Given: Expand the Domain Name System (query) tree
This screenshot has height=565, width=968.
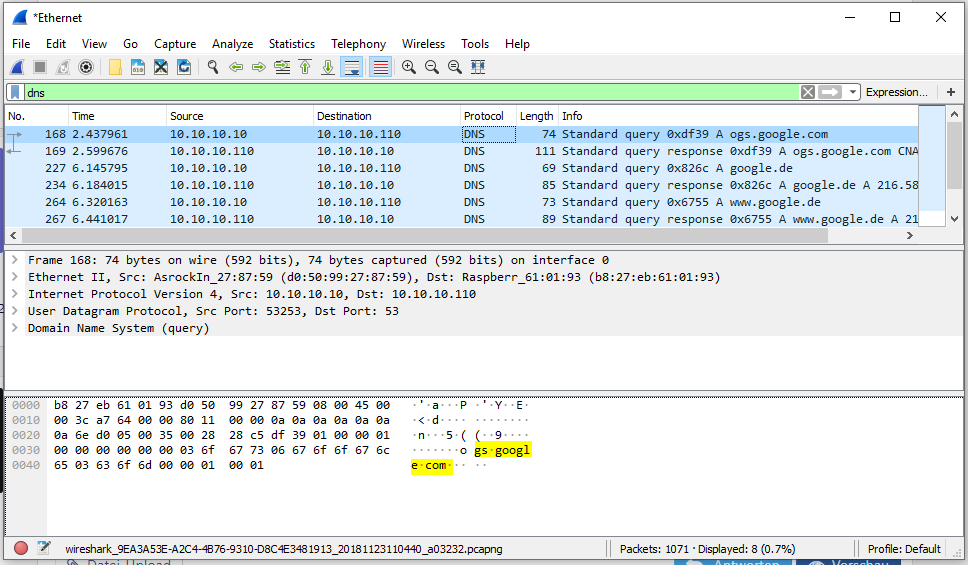Looking at the screenshot, I should (x=16, y=328).
